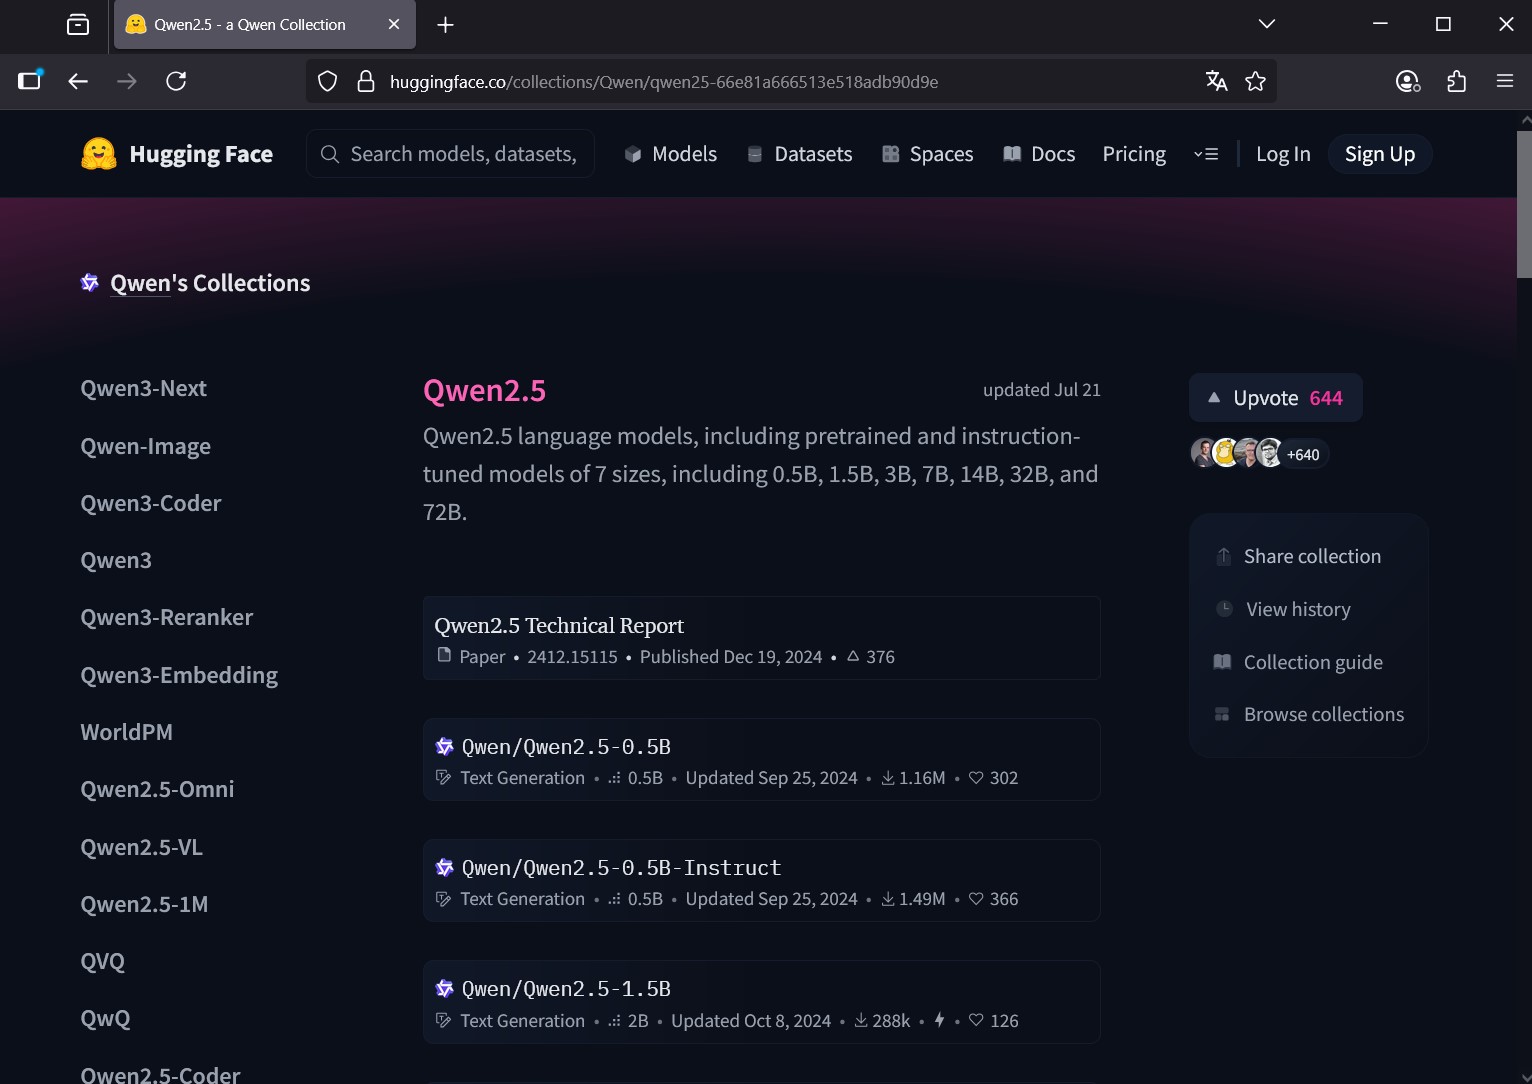Open the Qwen3 collection

point(116,560)
